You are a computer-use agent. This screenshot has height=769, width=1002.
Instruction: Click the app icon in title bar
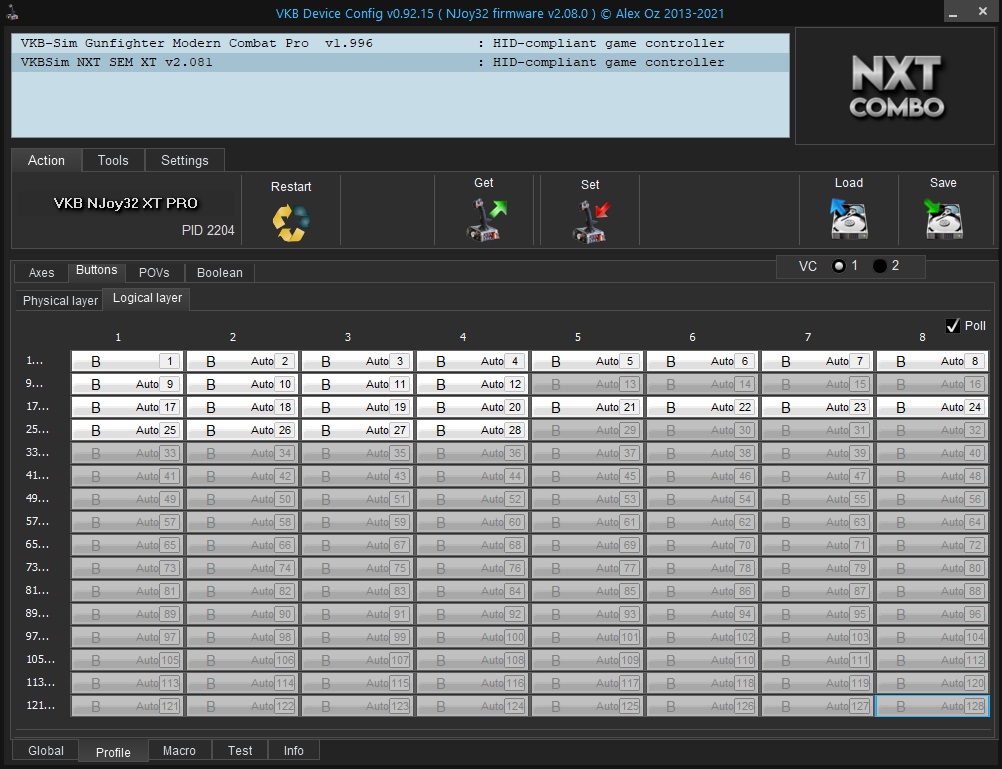12,12
